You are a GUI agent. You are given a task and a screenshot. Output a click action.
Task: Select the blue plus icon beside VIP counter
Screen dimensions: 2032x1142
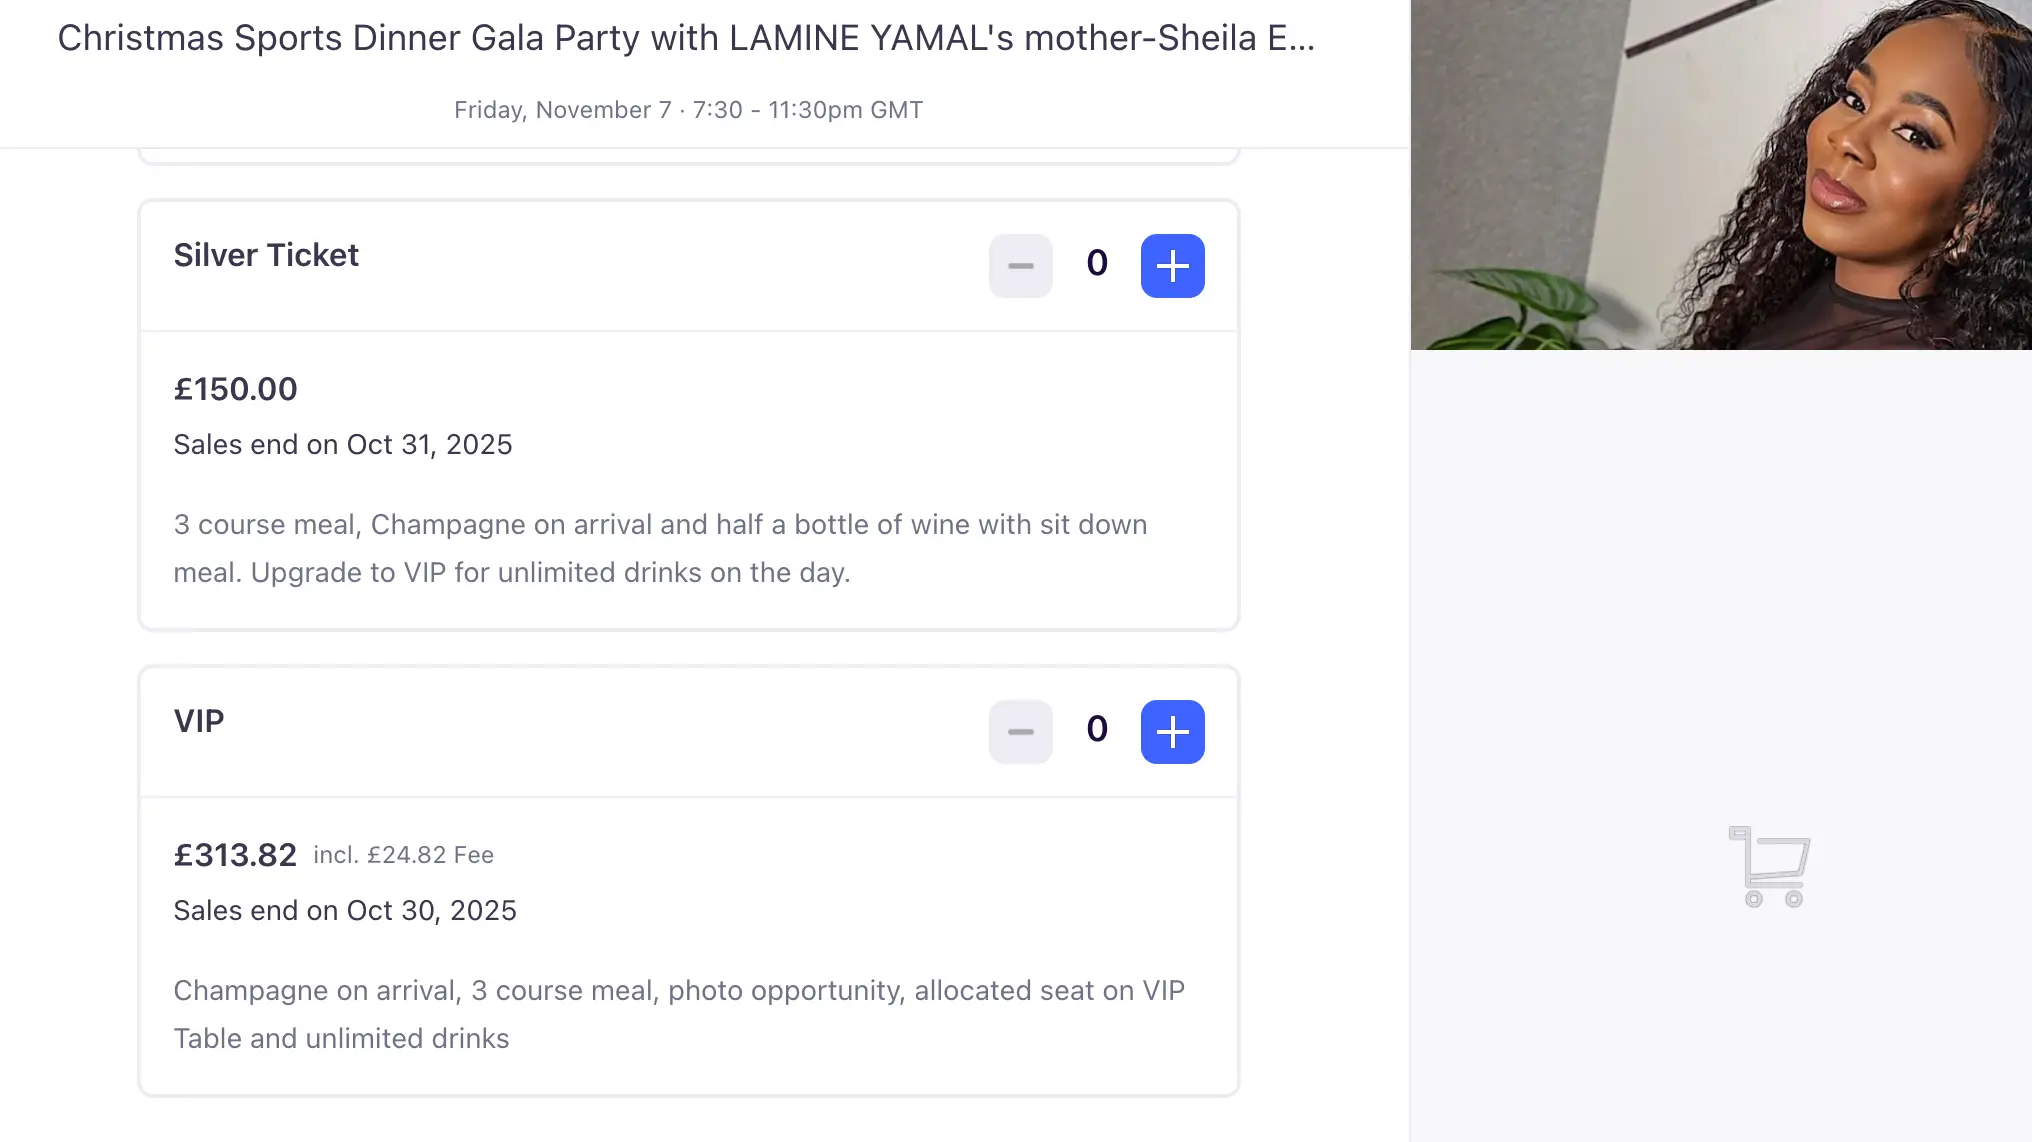pyautogui.click(x=1172, y=732)
